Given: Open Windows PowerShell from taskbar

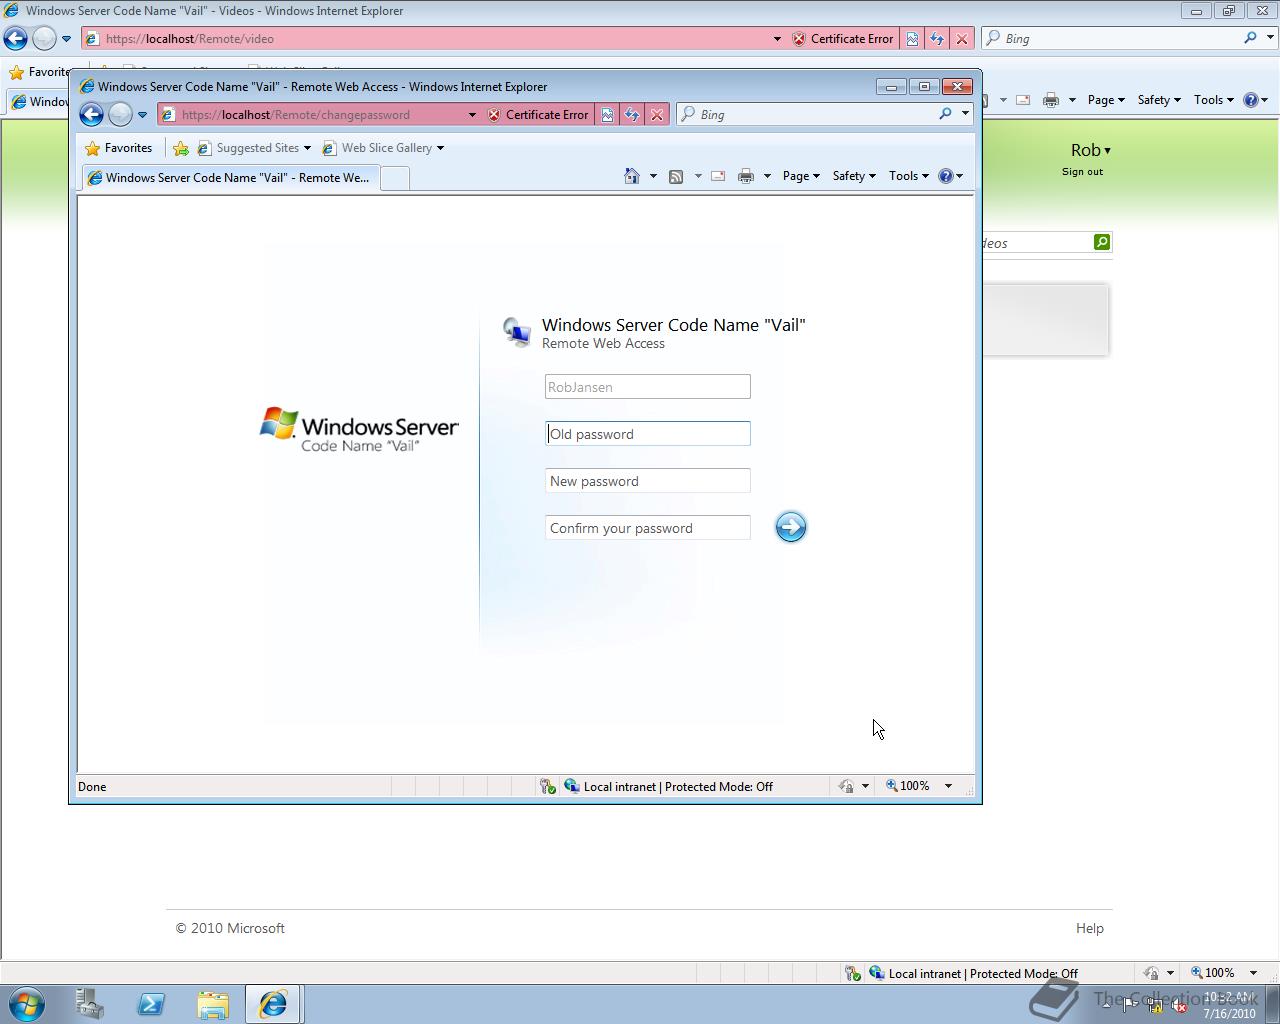Looking at the screenshot, I should (151, 1004).
